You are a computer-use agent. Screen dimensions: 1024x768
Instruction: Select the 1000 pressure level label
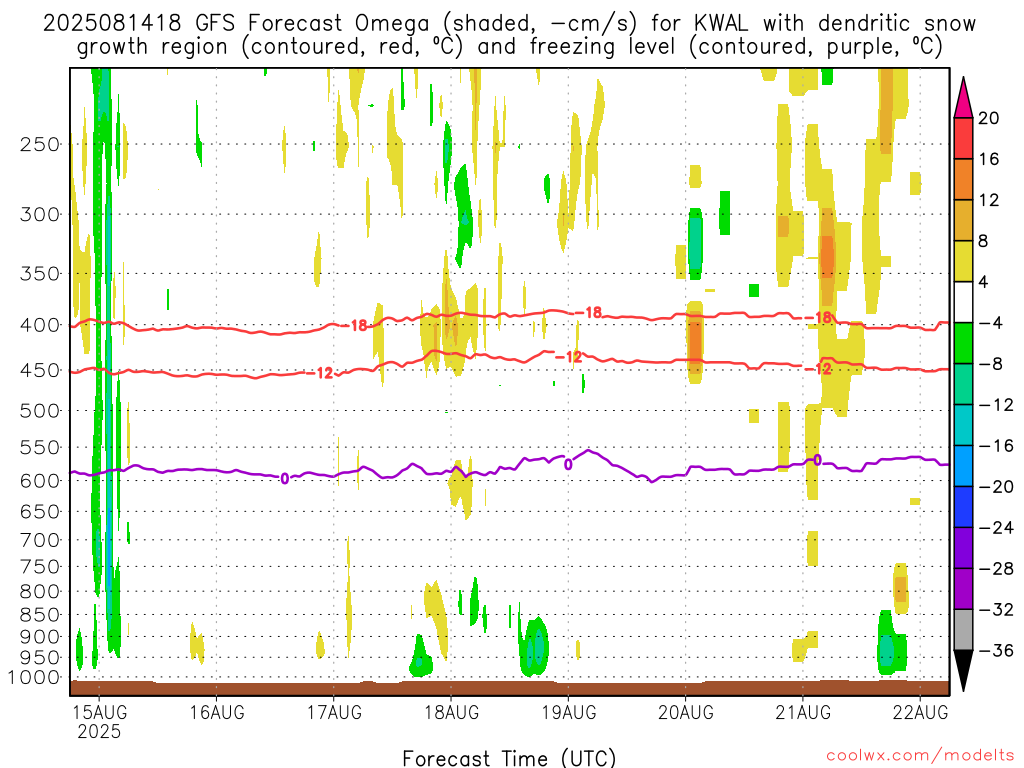(x=34, y=678)
